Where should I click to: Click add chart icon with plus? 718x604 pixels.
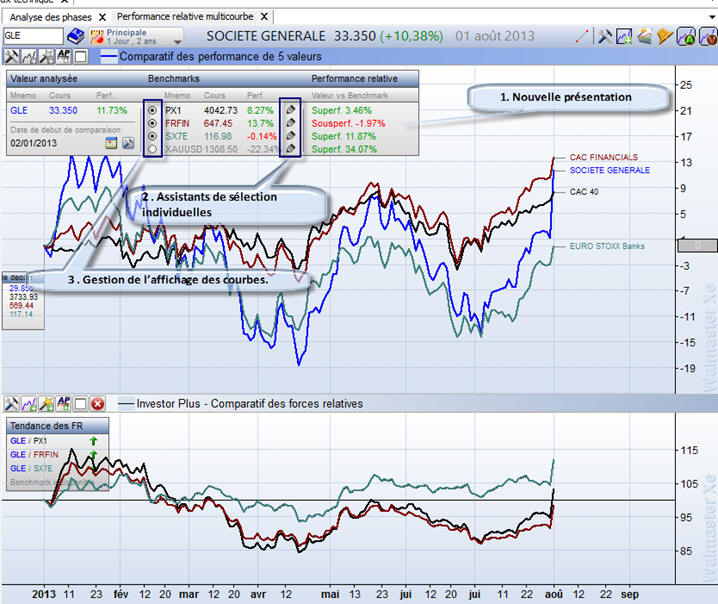pos(624,36)
